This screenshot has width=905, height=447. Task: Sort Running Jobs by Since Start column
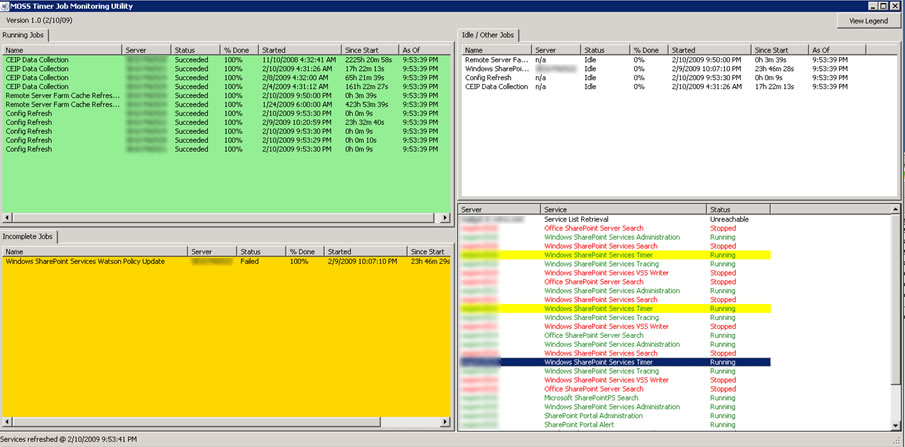(x=369, y=50)
